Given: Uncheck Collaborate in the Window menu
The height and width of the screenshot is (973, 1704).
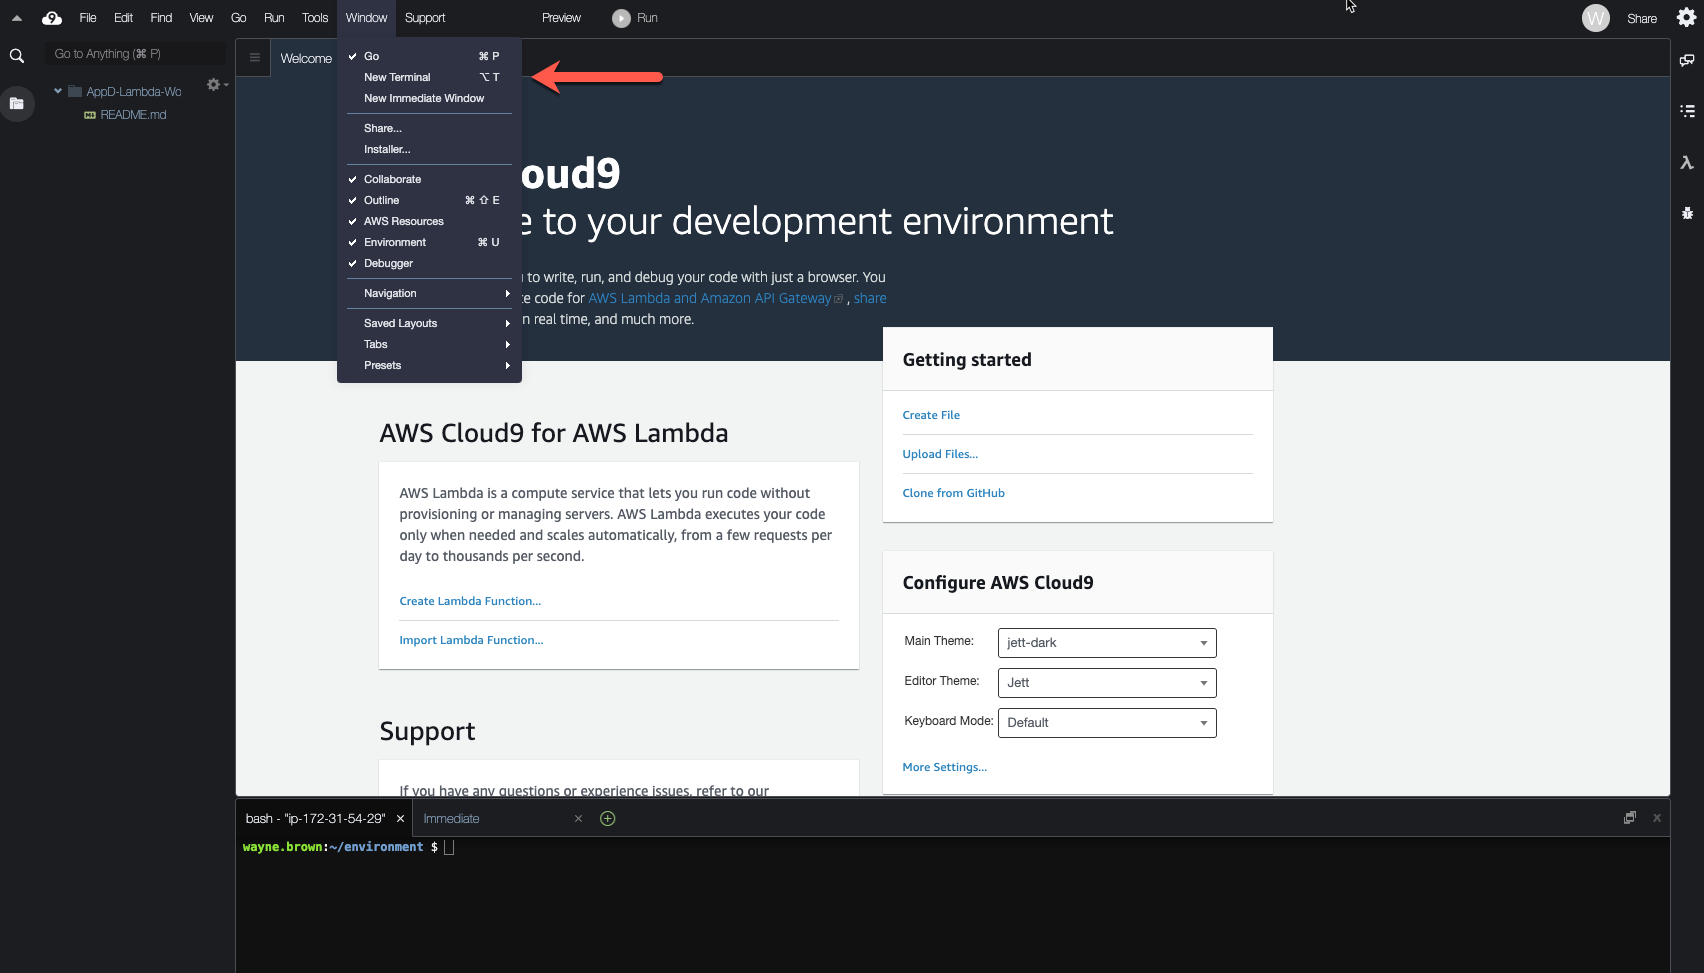Looking at the screenshot, I should 392,179.
